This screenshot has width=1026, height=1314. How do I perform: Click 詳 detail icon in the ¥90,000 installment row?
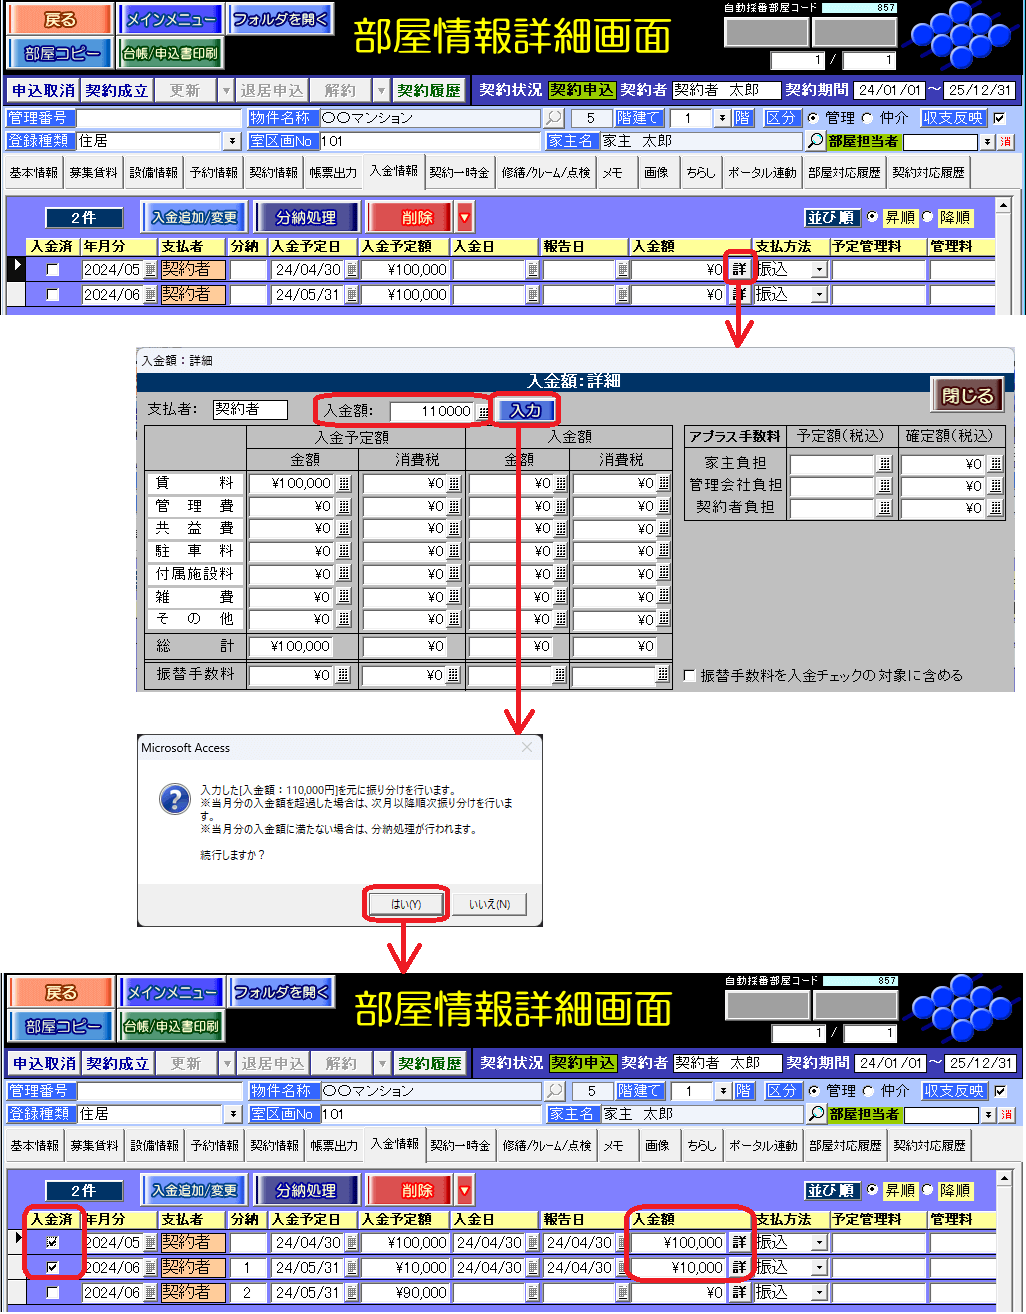(739, 1292)
